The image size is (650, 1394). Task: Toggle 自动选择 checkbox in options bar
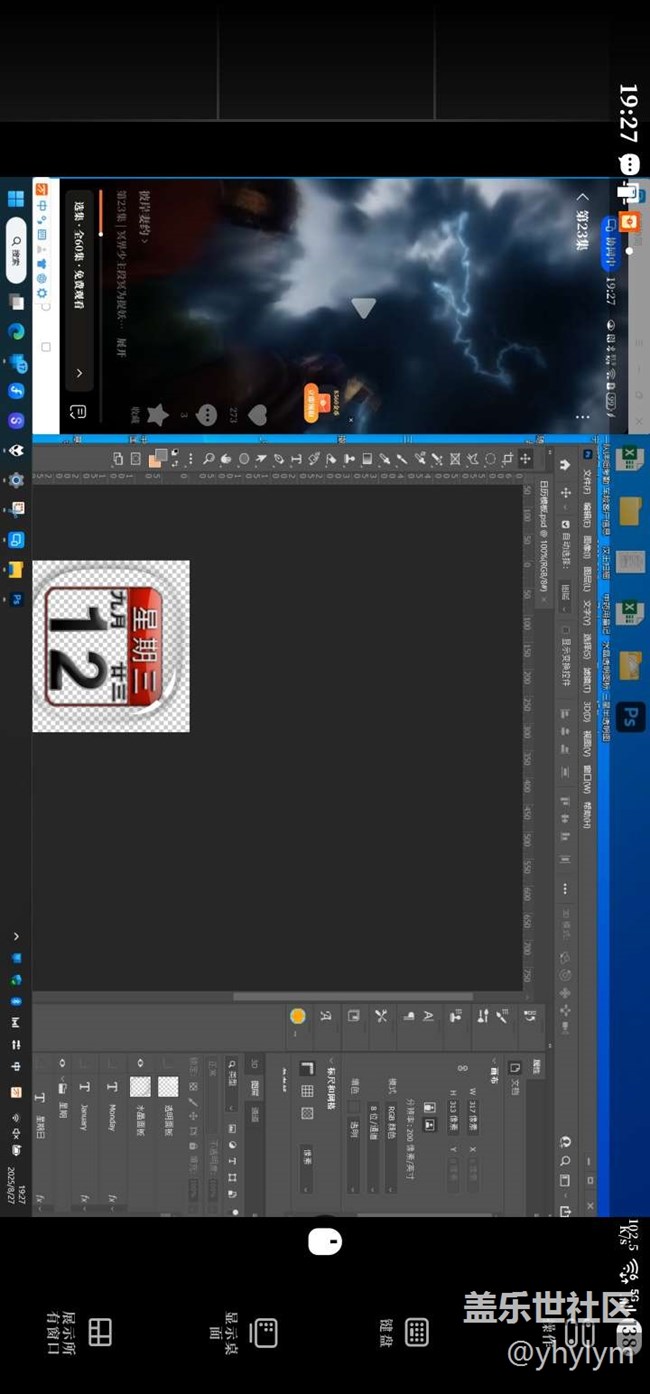(x=565, y=524)
